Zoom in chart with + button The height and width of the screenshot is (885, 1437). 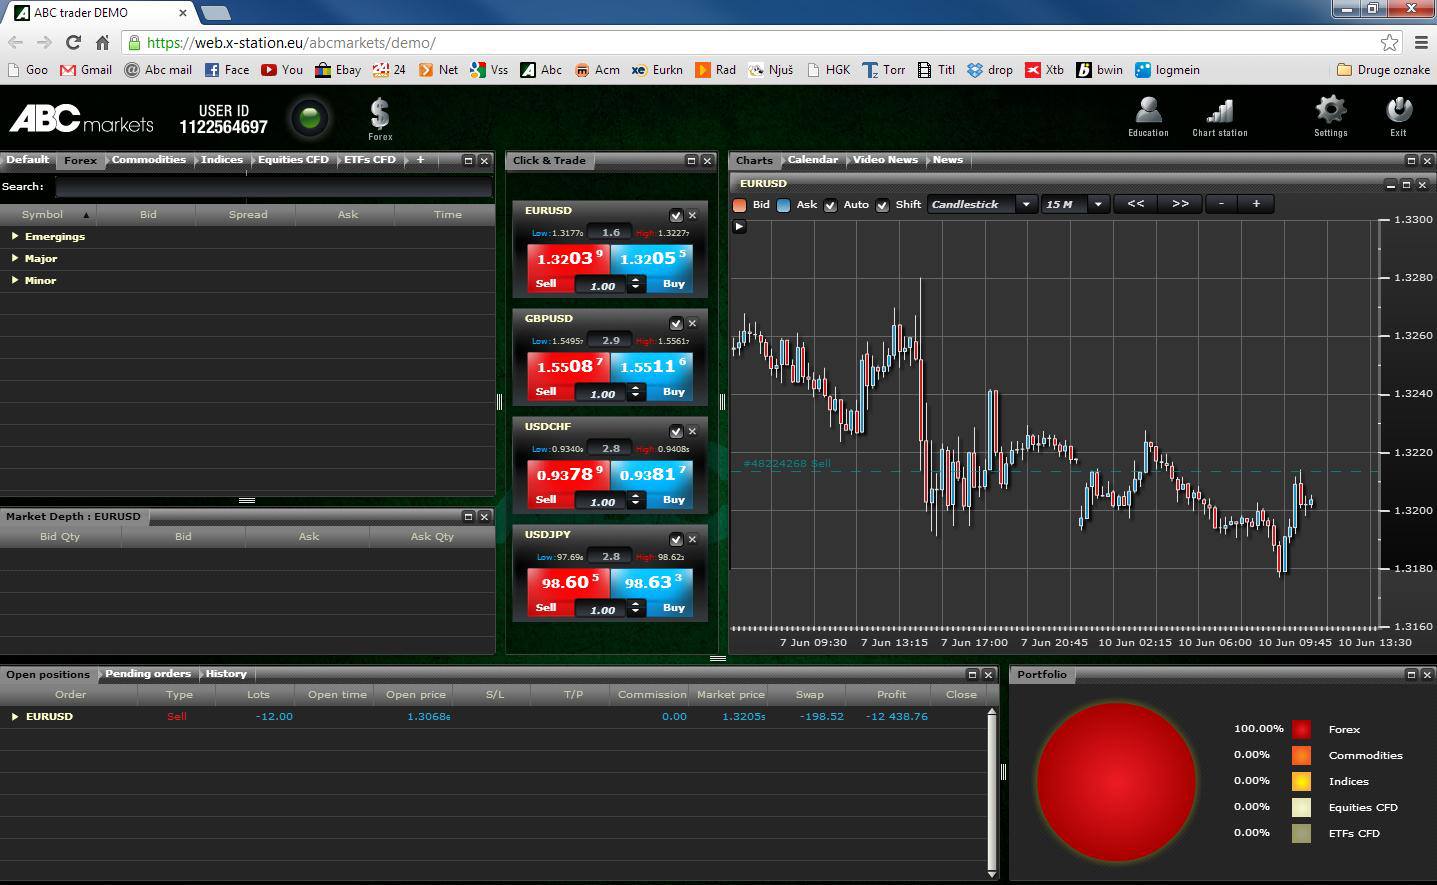click(1256, 204)
